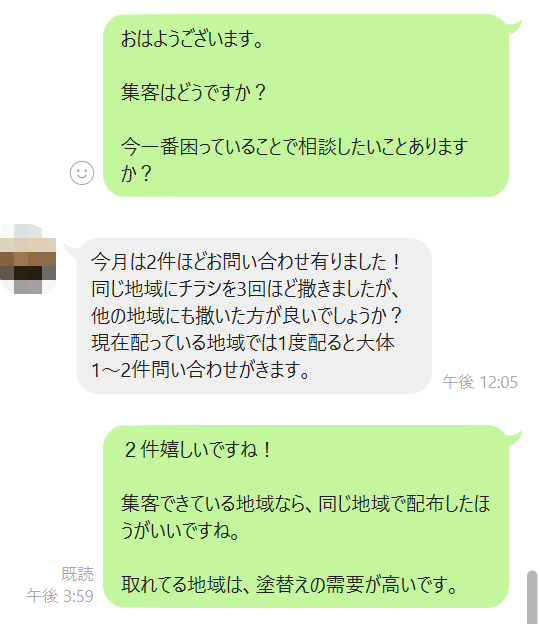Click the line うがいいですね。
The image size is (540, 624).
(180, 530)
